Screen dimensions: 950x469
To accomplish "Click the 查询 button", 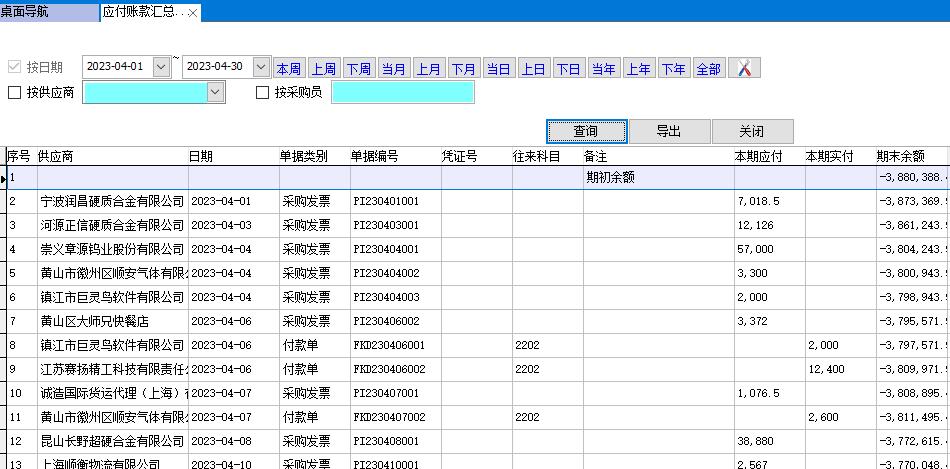I will tap(586, 131).
